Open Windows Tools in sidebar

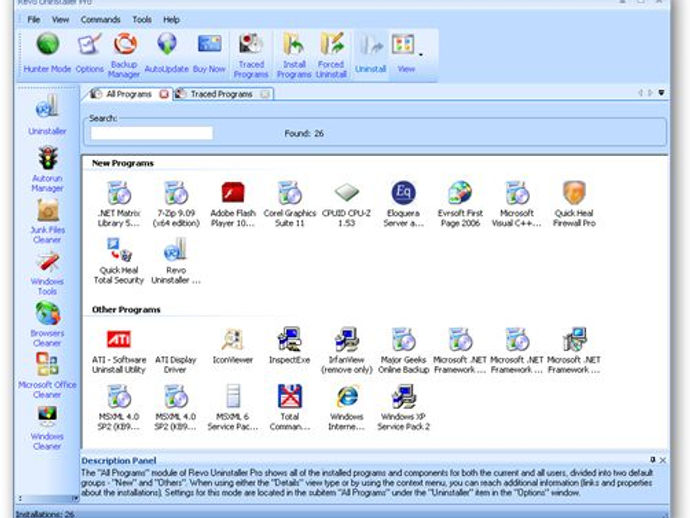(x=47, y=273)
